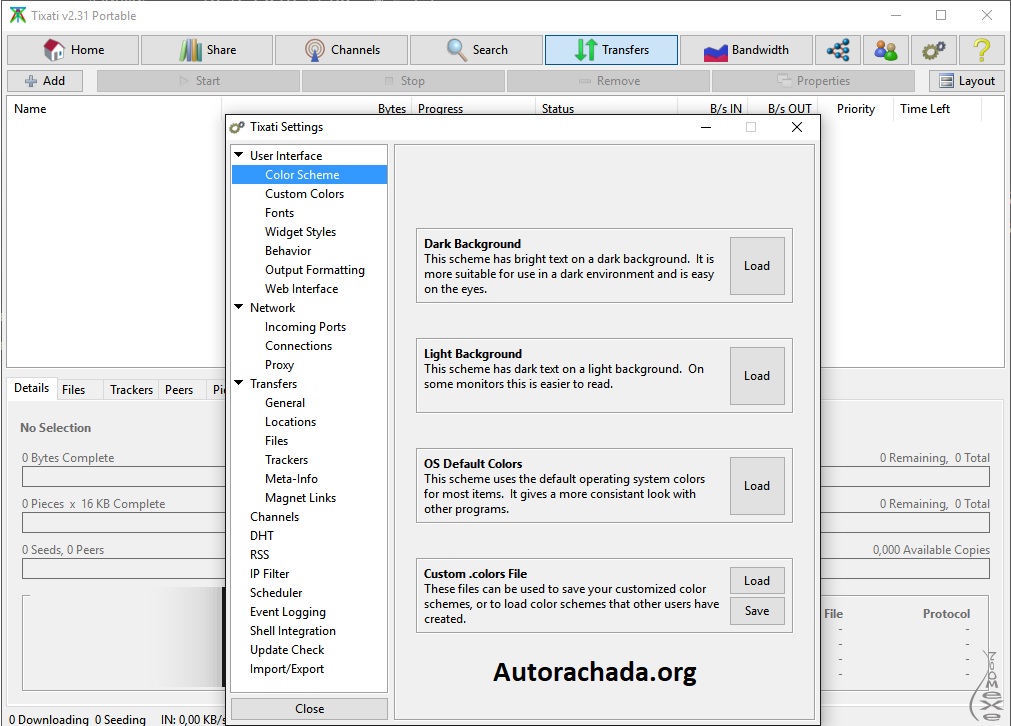
Task: Minimize the Tixati Settings window
Action: [x=706, y=127]
